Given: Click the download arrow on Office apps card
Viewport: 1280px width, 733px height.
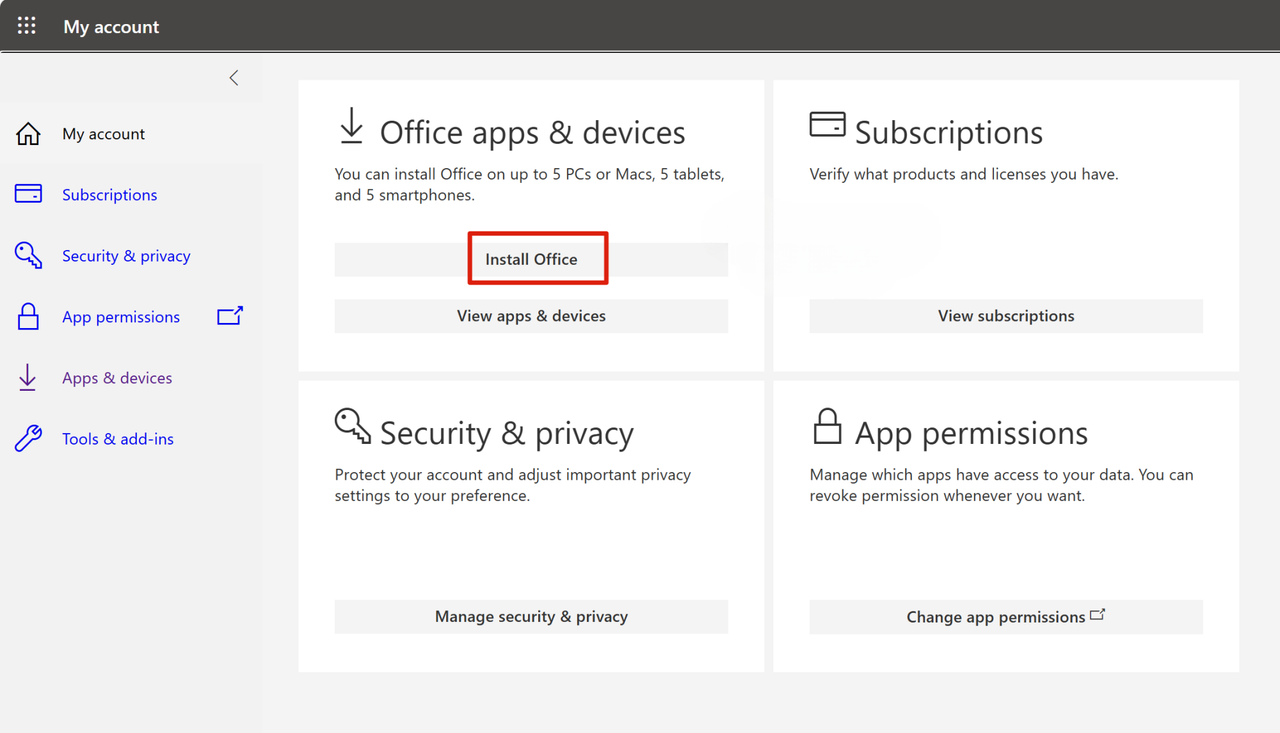Looking at the screenshot, I should pyautogui.click(x=350, y=125).
